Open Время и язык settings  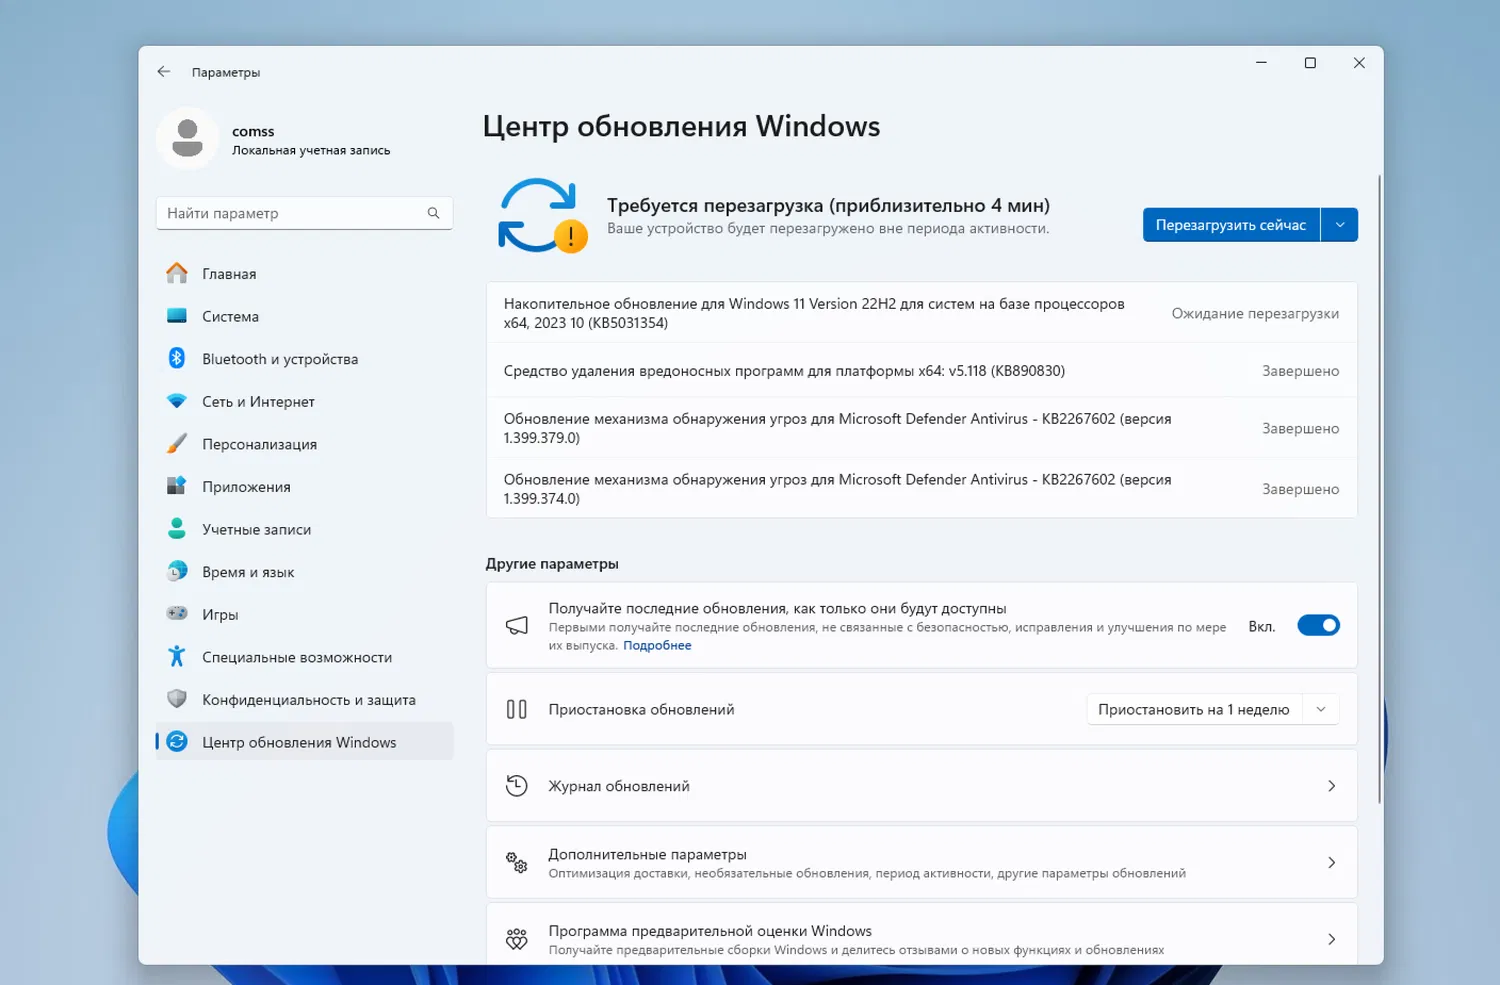[x=304, y=571]
